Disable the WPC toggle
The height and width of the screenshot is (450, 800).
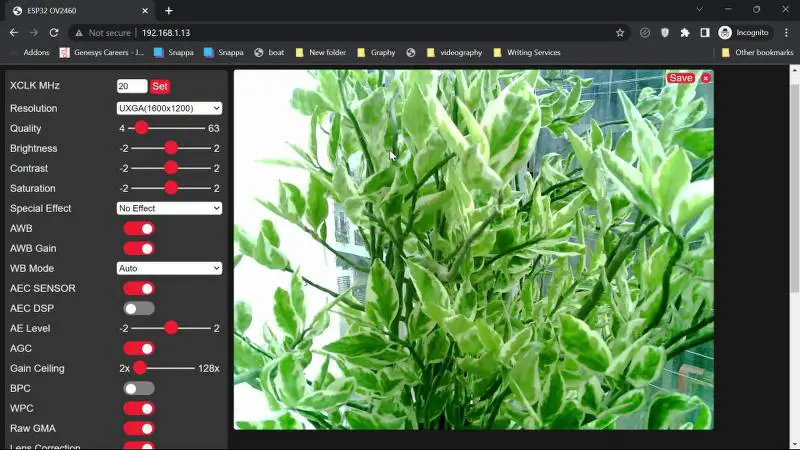coord(139,408)
